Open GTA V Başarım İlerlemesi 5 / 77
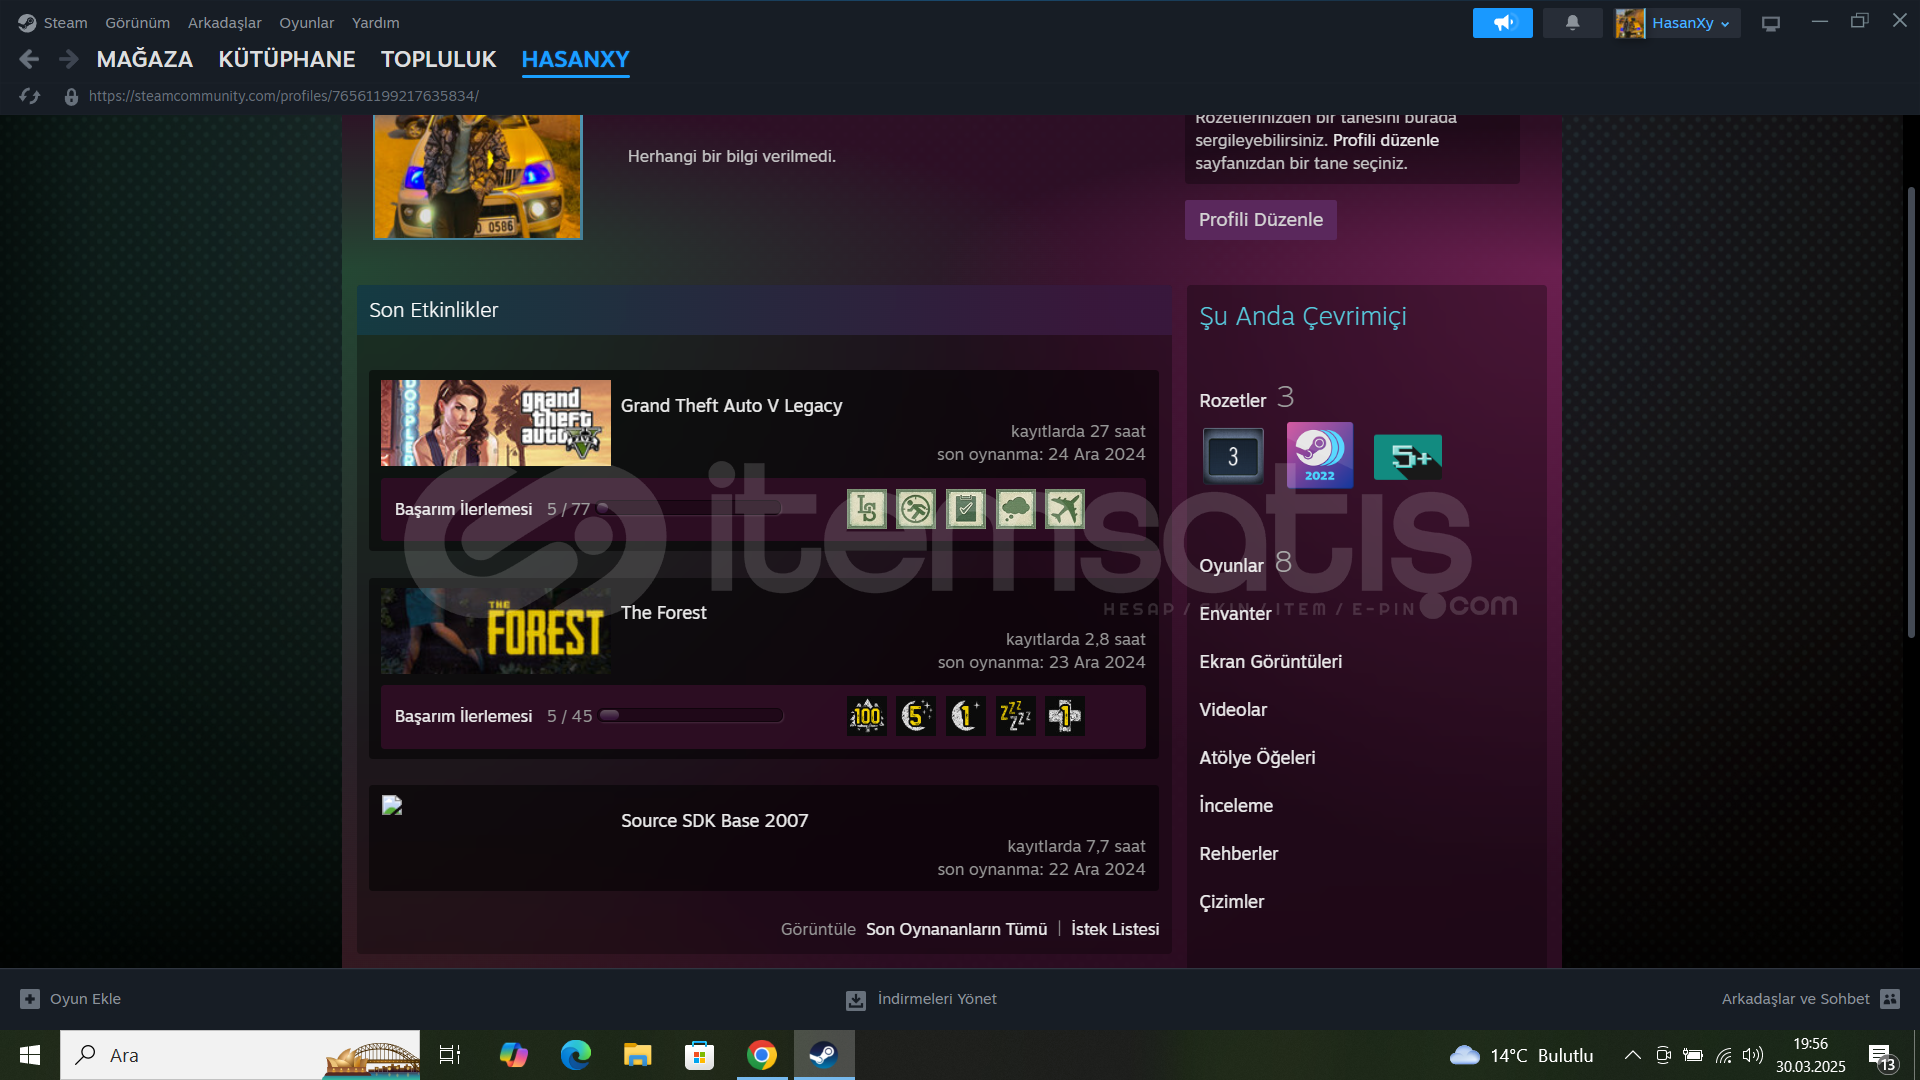The height and width of the screenshot is (1080, 1920). (492, 509)
